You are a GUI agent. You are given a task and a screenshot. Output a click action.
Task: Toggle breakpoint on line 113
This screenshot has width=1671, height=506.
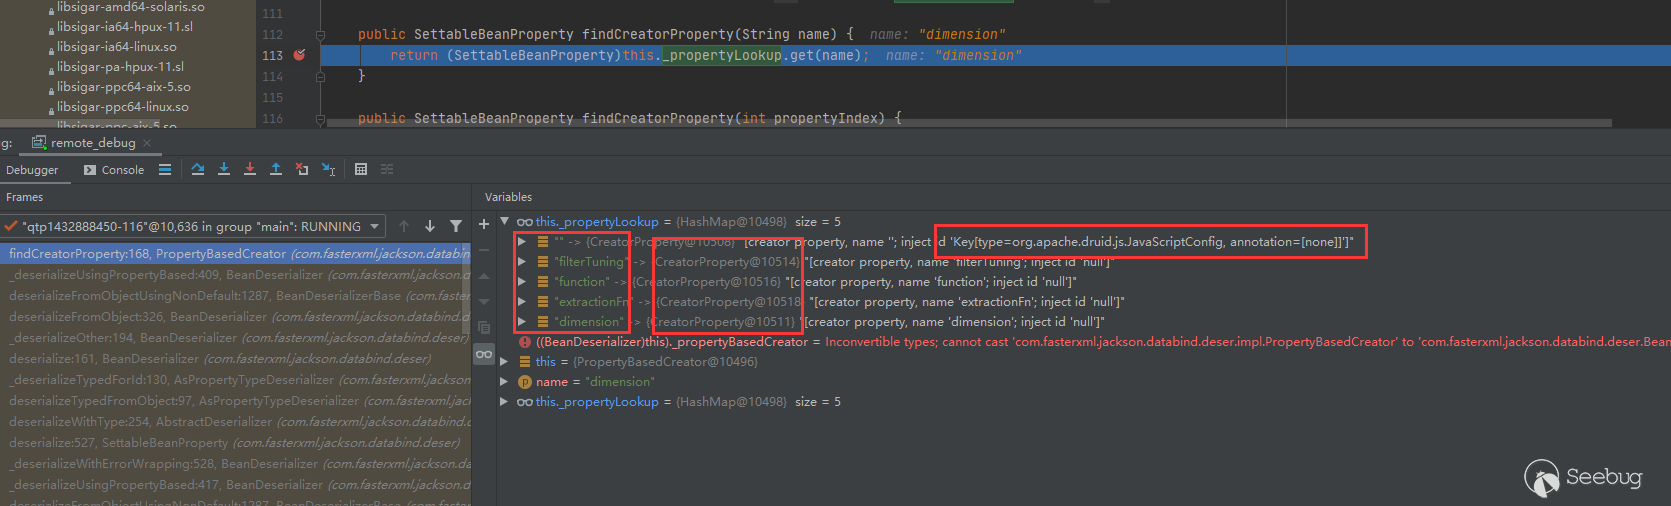click(299, 55)
